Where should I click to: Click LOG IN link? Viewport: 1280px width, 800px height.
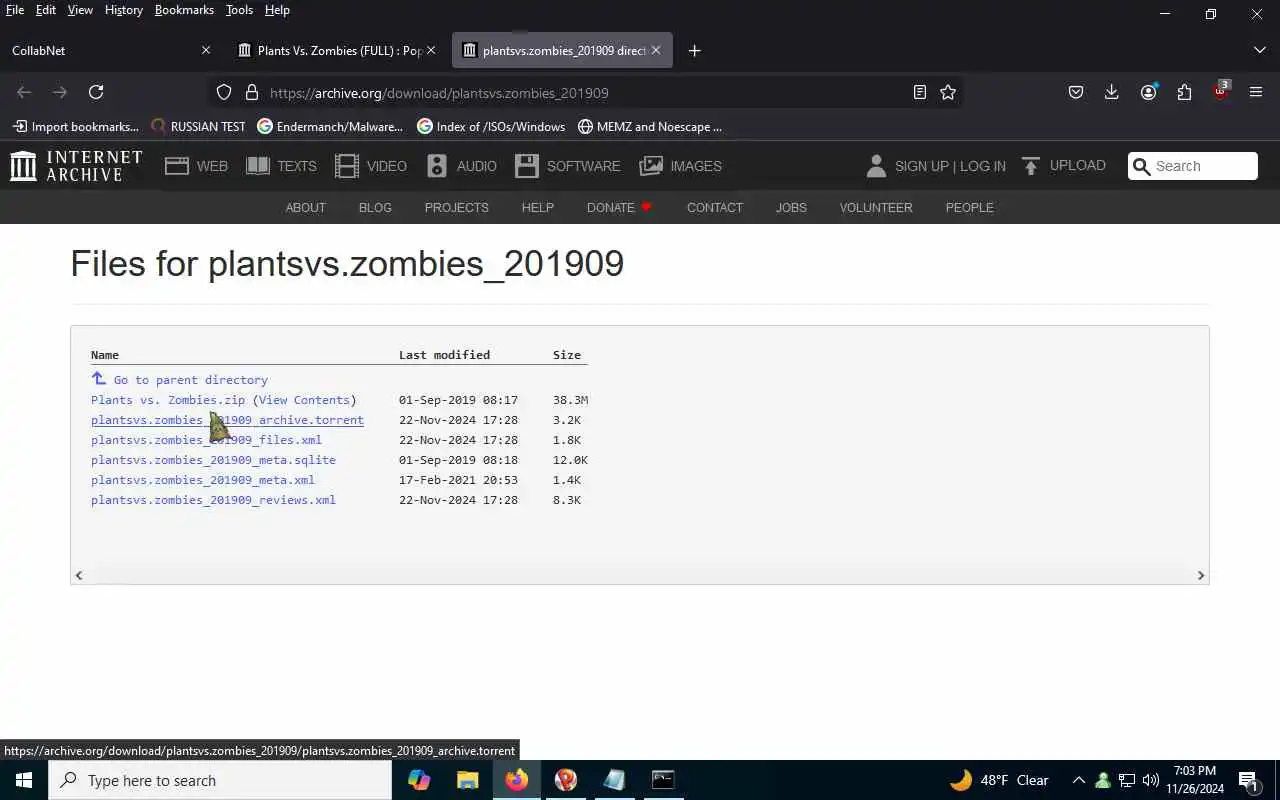(x=983, y=166)
